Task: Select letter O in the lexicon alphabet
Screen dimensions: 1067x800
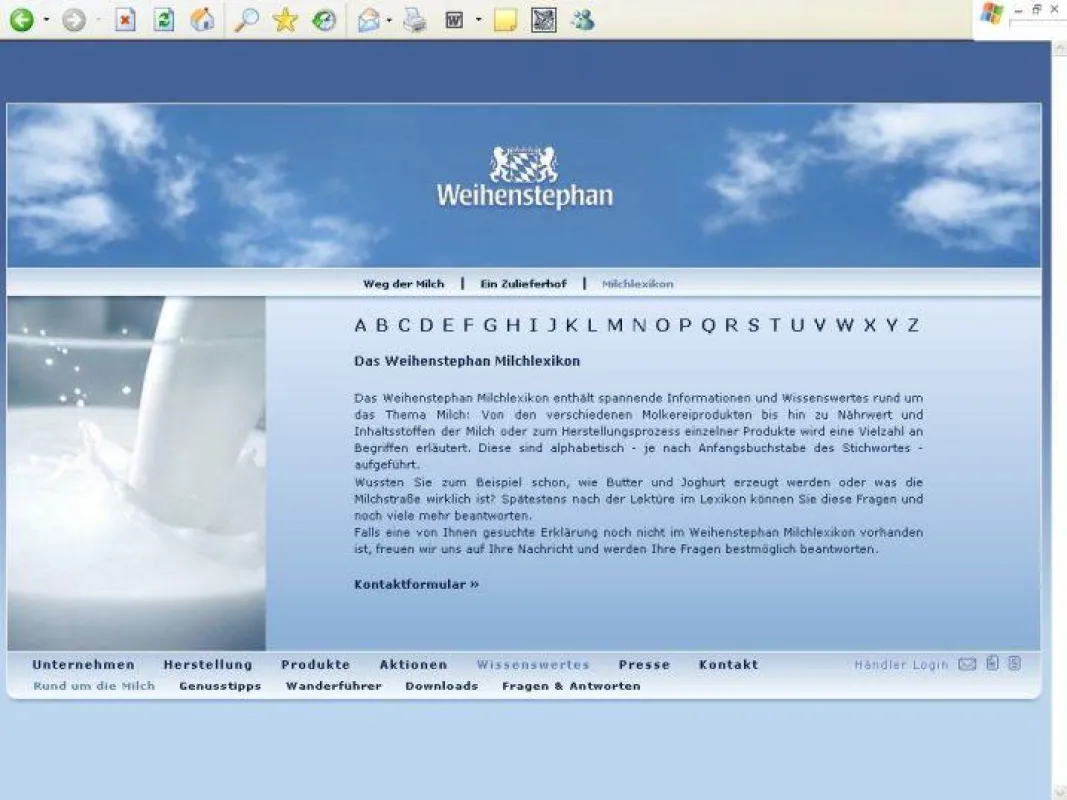Action: click(662, 325)
